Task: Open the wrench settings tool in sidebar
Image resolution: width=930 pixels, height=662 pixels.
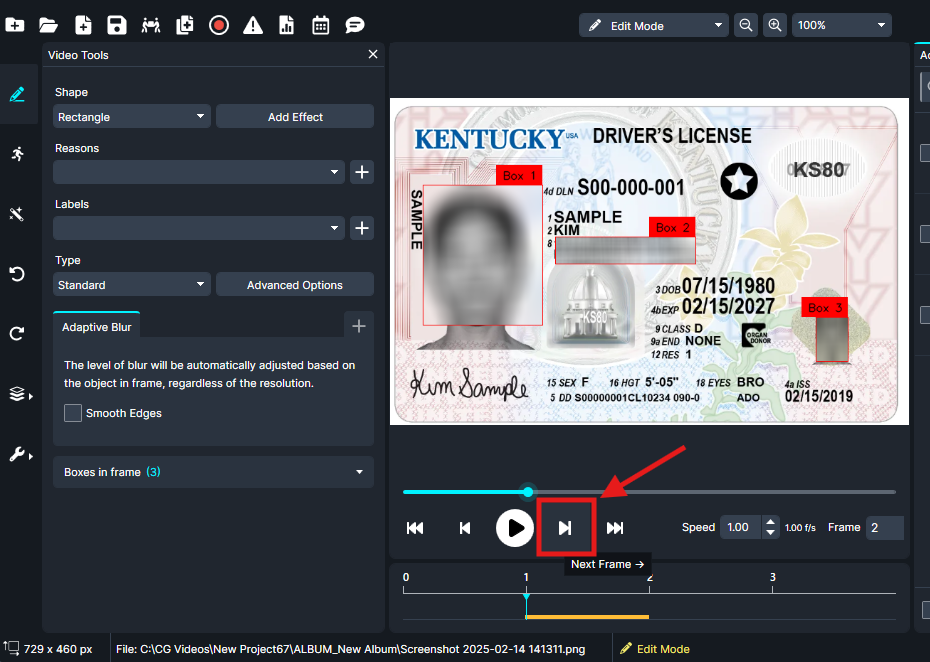Action: (18, 454)
